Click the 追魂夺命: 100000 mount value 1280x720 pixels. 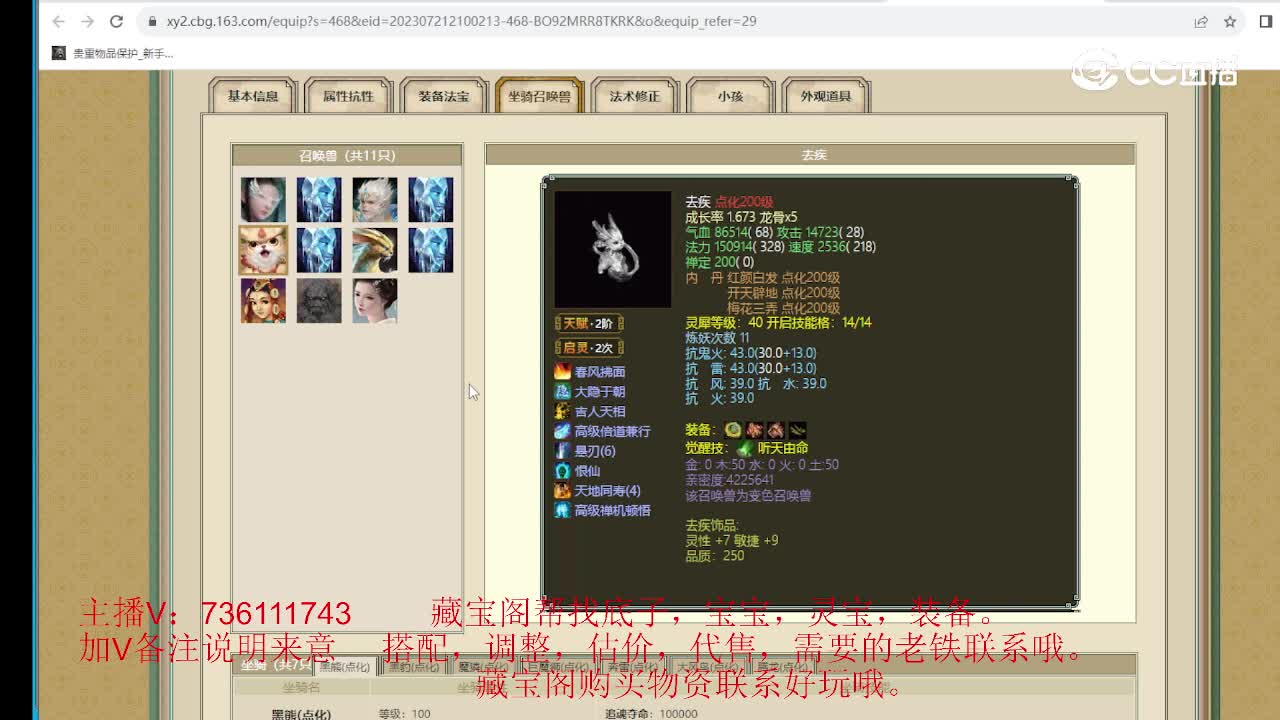651,714
